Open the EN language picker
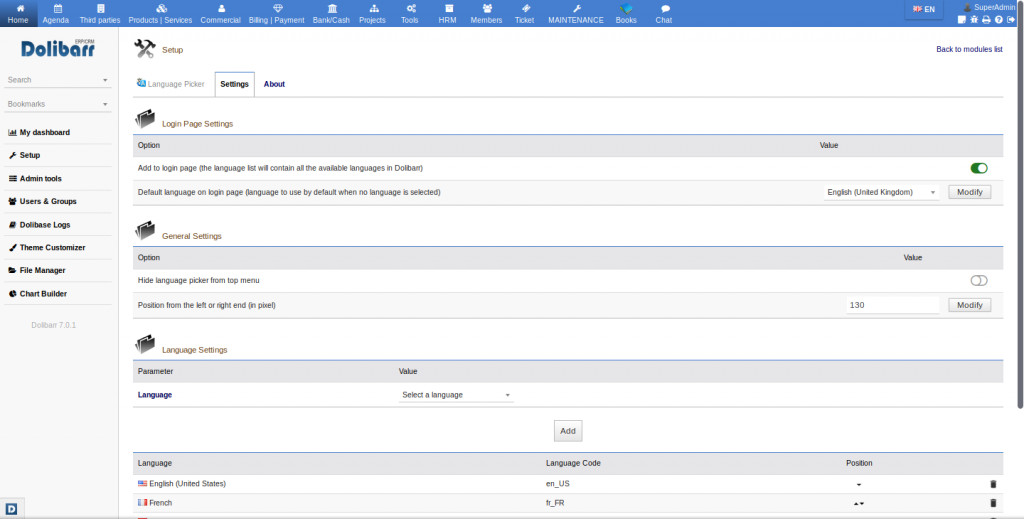The image size is (1024, 519). 924,9
